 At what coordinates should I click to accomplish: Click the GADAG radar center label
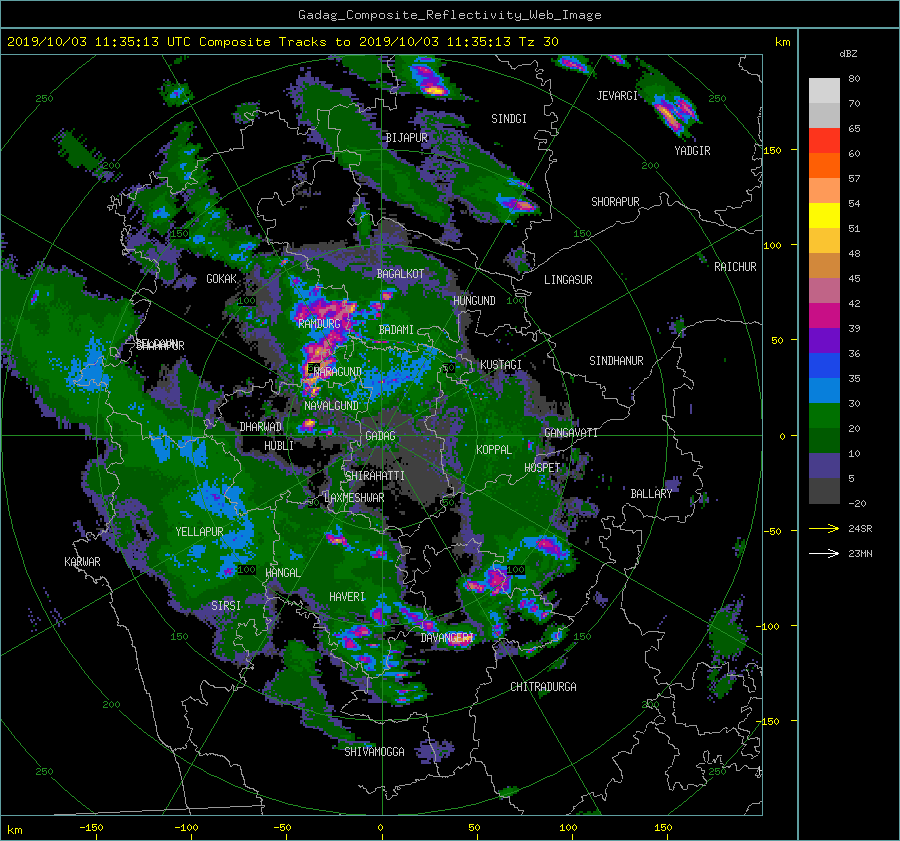coord(380,436)
